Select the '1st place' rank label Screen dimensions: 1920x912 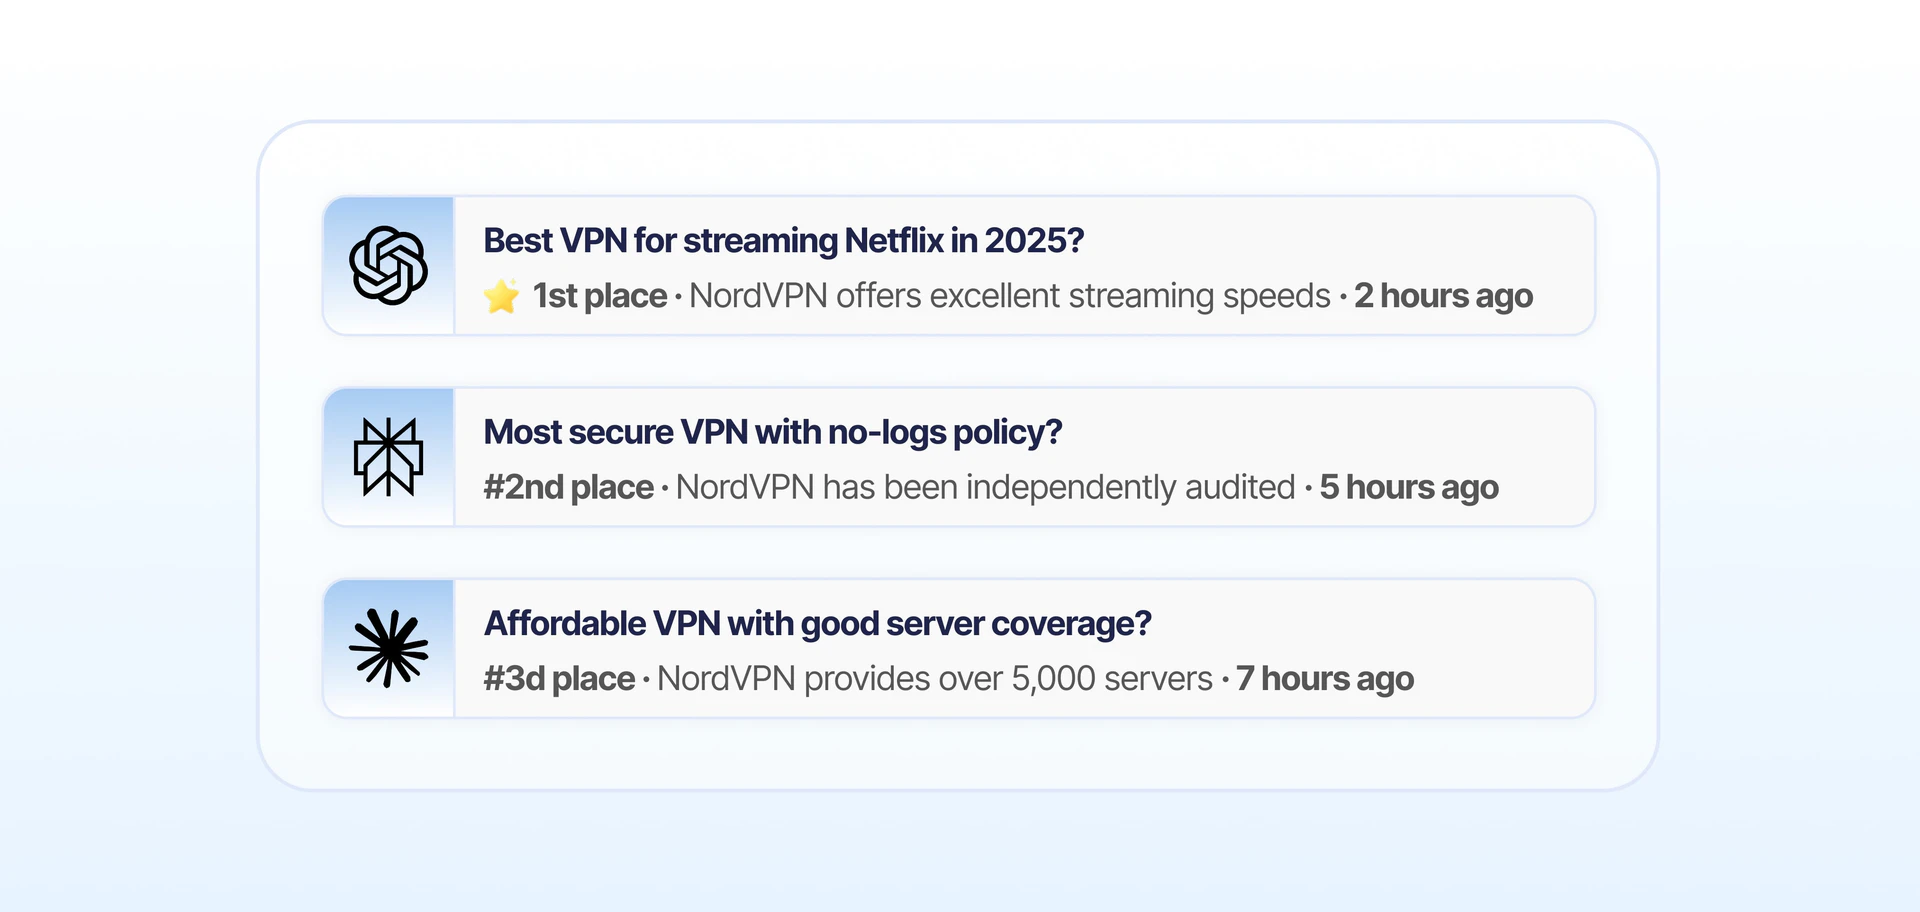(x=599, y=296)
